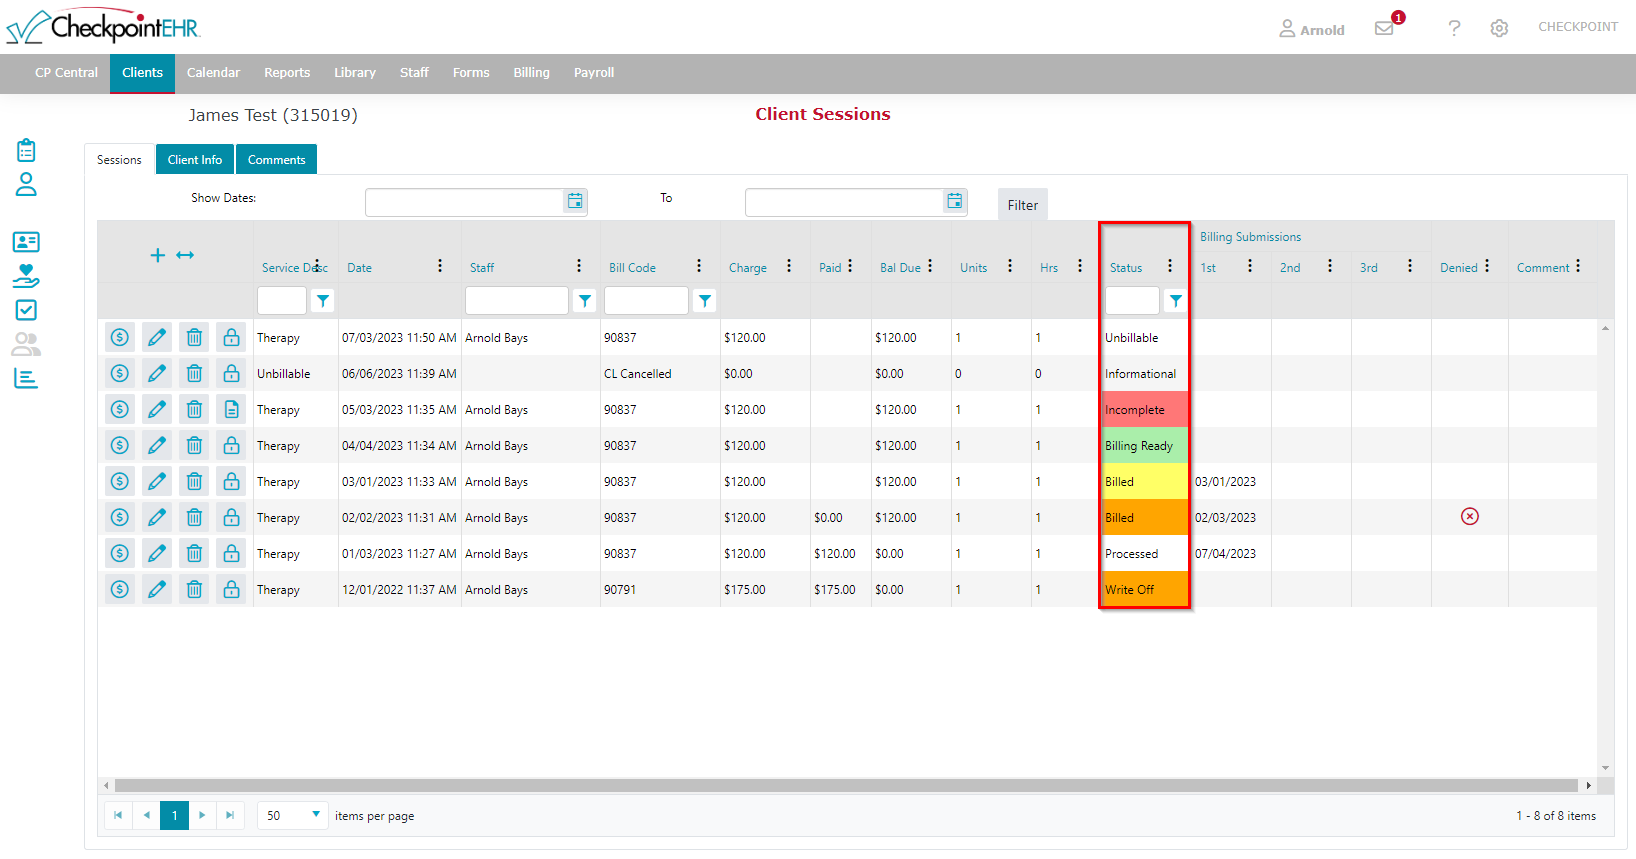
Task: Click the pencil edit icon for 07/03/2023 session
Action: click(157, 338)
